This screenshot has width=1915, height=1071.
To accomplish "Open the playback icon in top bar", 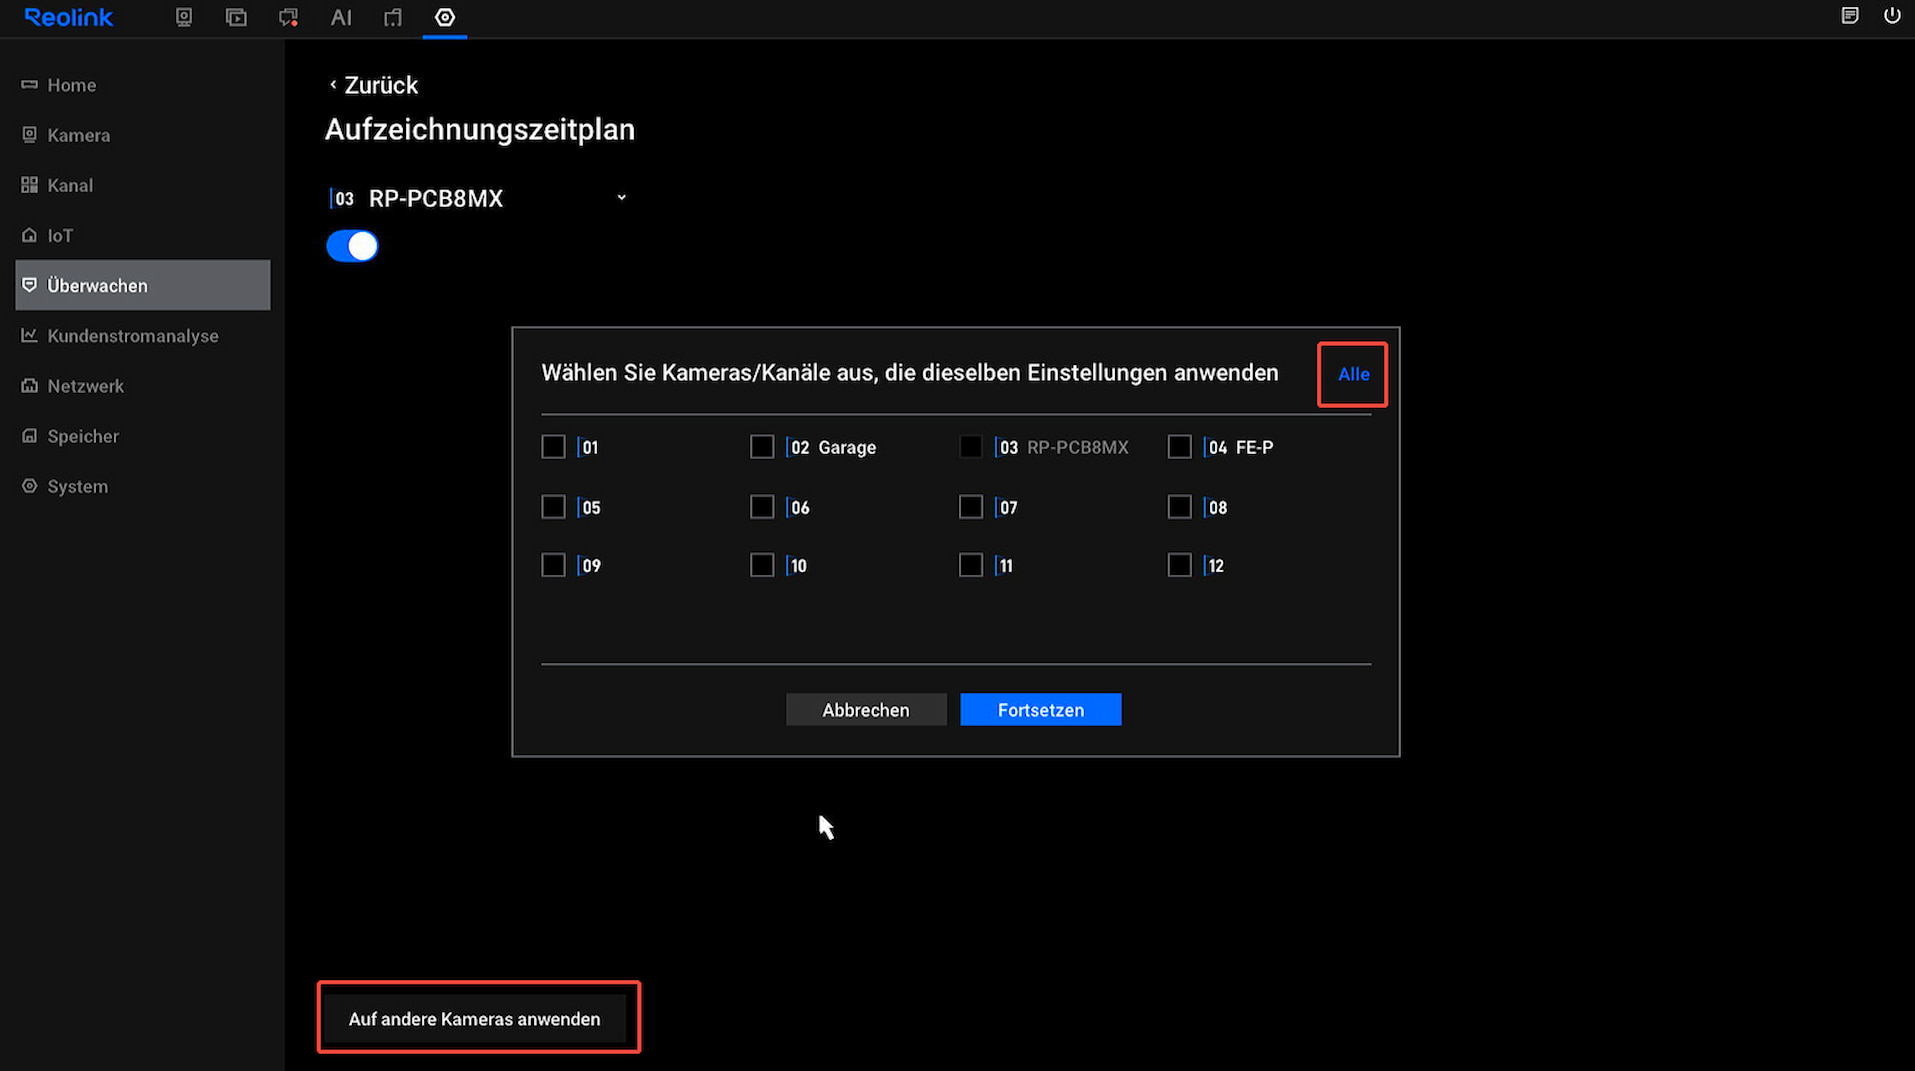I will [x=236, y=17].
